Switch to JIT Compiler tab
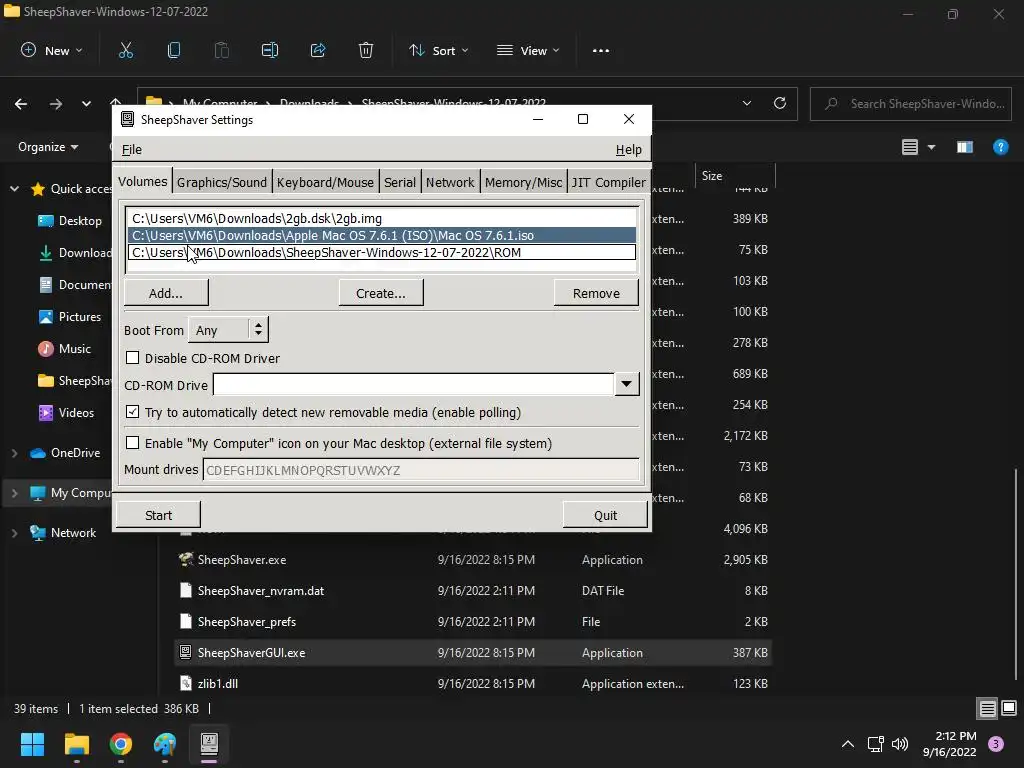 608,182
